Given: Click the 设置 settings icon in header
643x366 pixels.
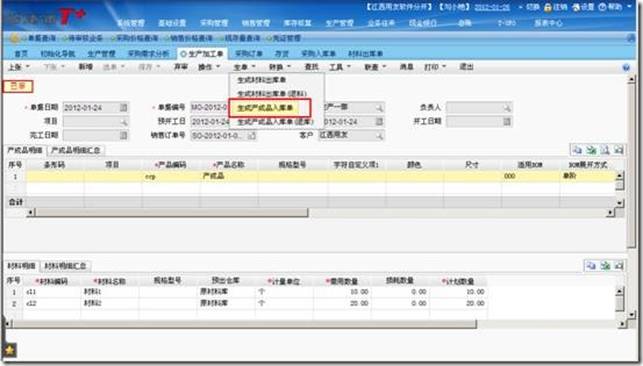Looking at the screenshot, I should 576,7.
